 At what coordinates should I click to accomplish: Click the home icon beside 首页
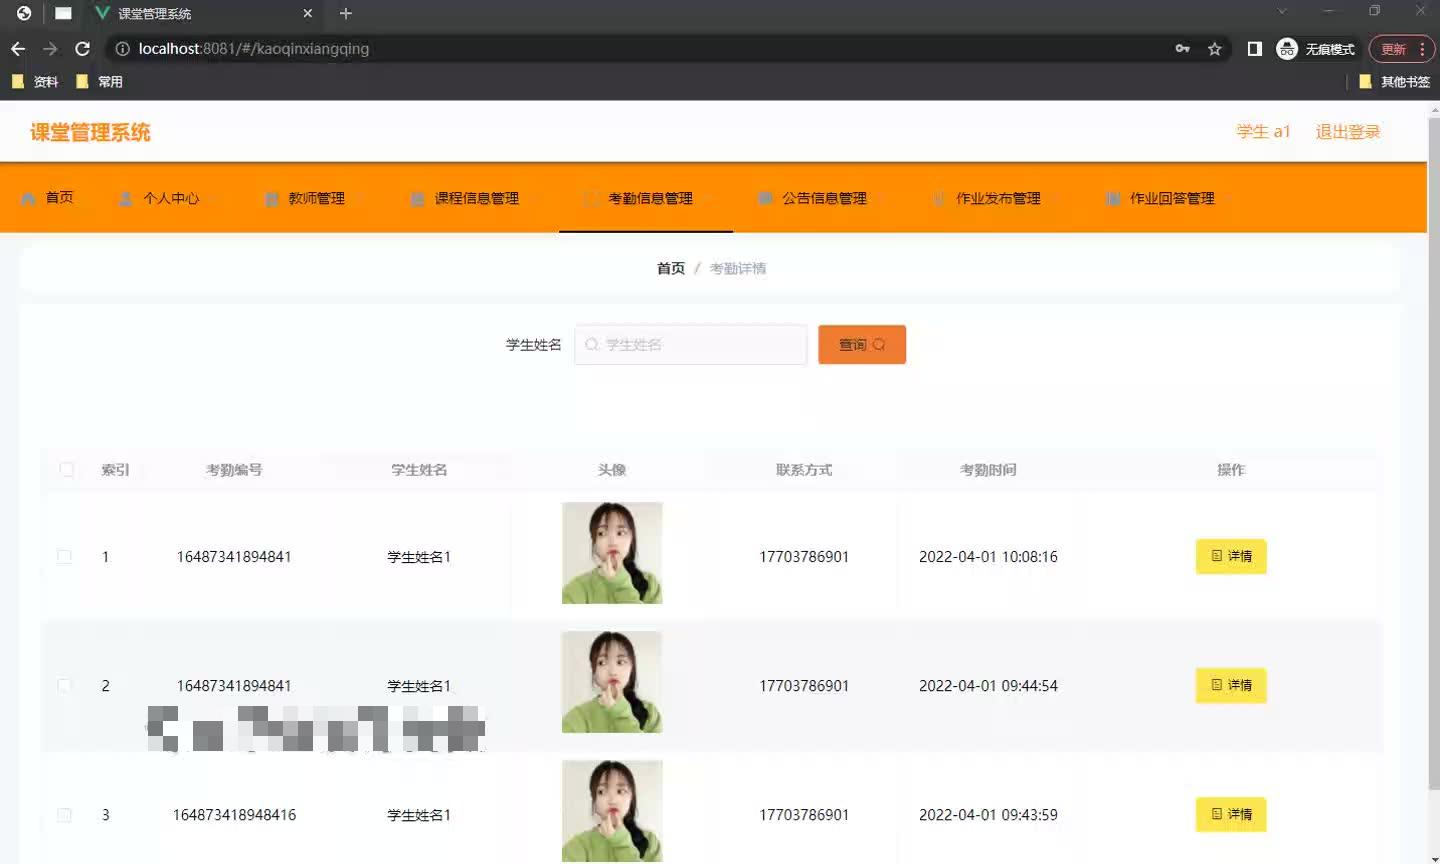click(28, 197)
